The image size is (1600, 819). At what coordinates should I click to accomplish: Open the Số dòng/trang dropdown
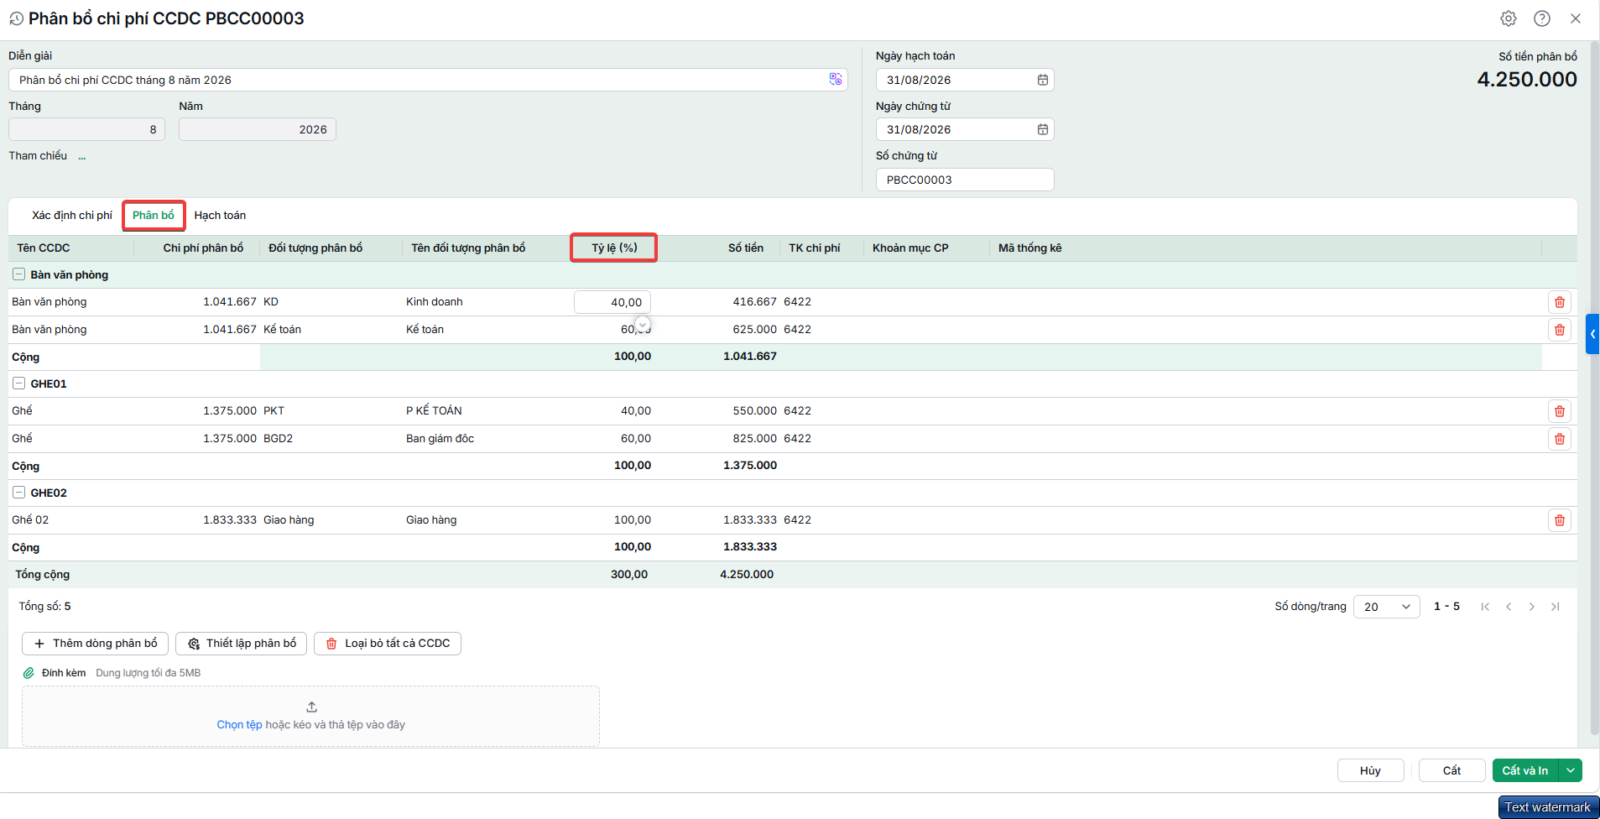pyautogui.click(x=1386, y=607)
